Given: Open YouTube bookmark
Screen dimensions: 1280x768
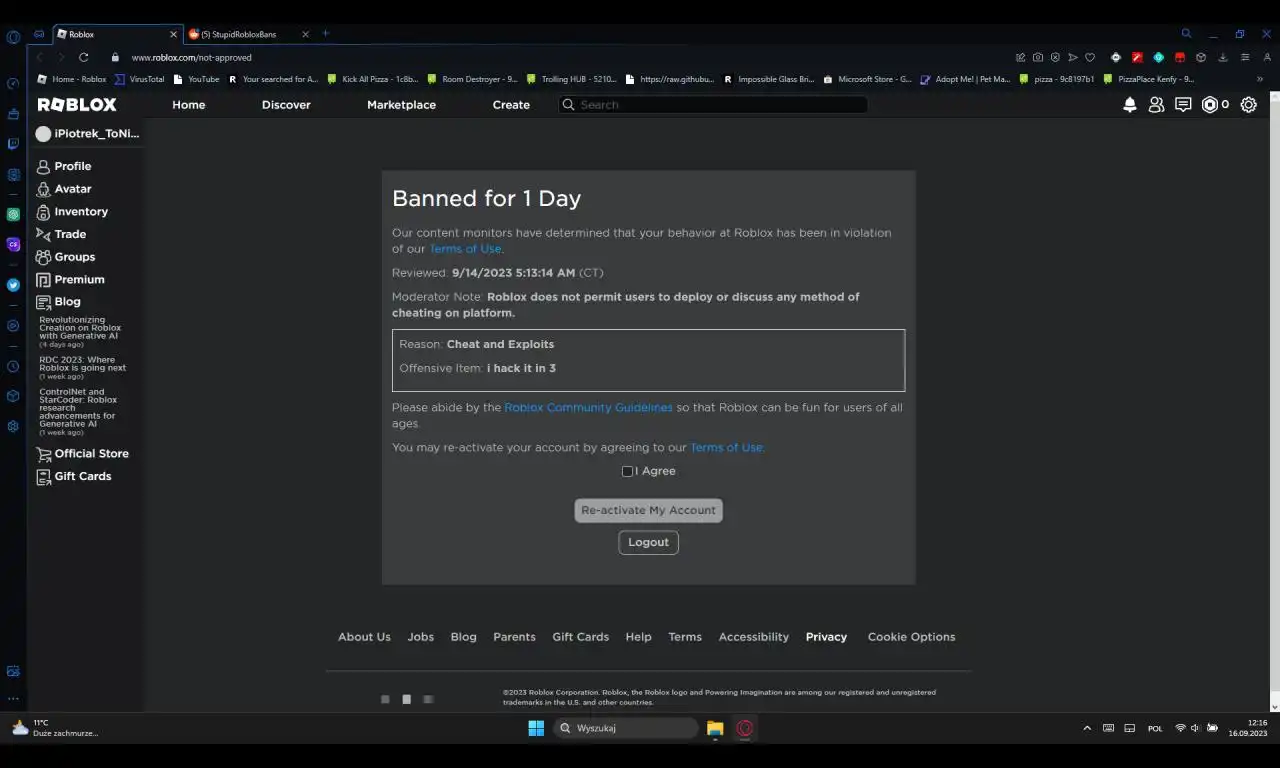Looking at the screenshot, I should click(196, 79).
